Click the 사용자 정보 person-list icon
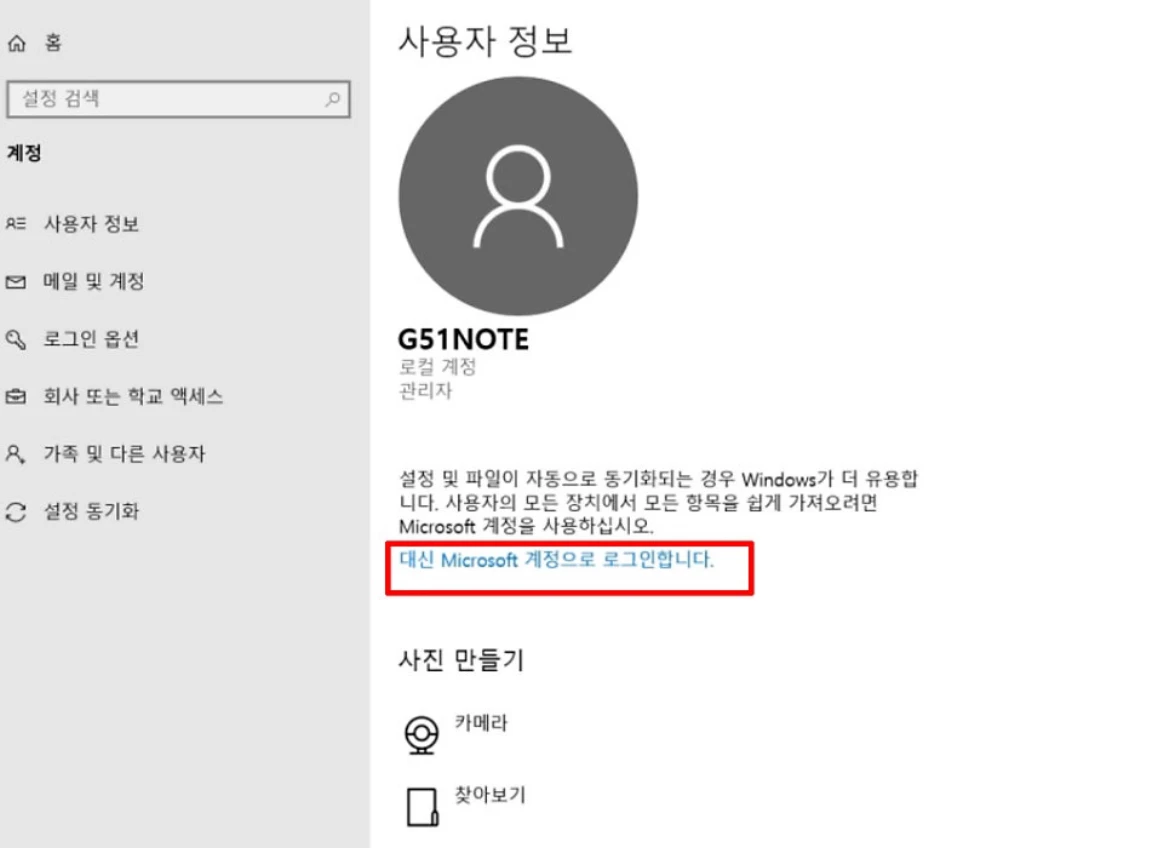The height and width of the screenshot is (848, 1170). (x=16, y=223)
